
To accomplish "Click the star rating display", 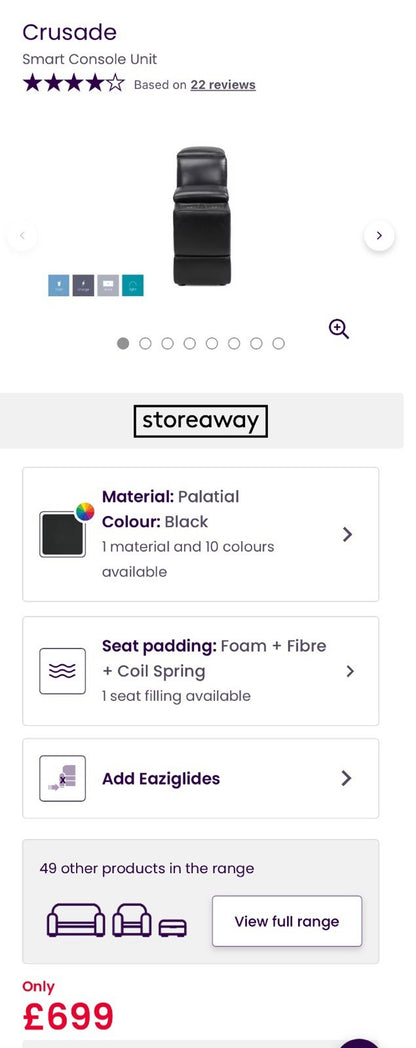I will tap(74, 84).
